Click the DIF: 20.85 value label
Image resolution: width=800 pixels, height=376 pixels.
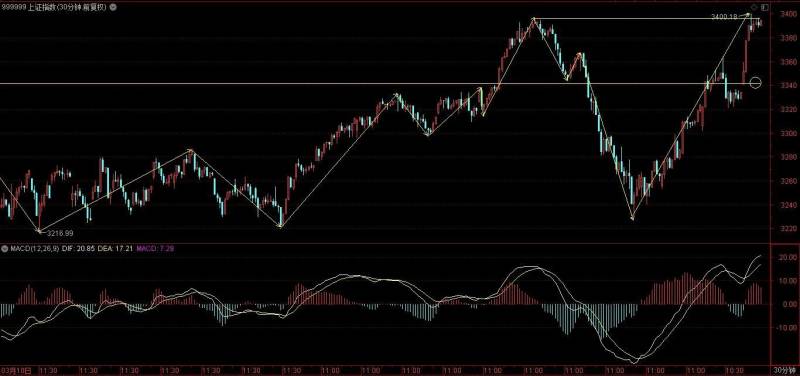point(79,248)
